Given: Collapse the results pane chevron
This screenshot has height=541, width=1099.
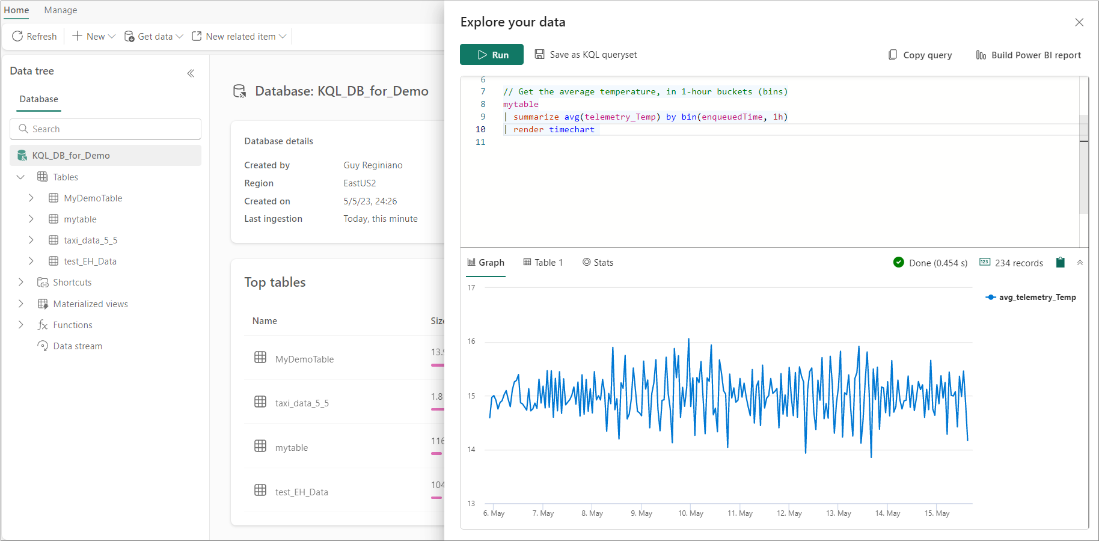Looking at the screenshot, I should point(1079,263).
